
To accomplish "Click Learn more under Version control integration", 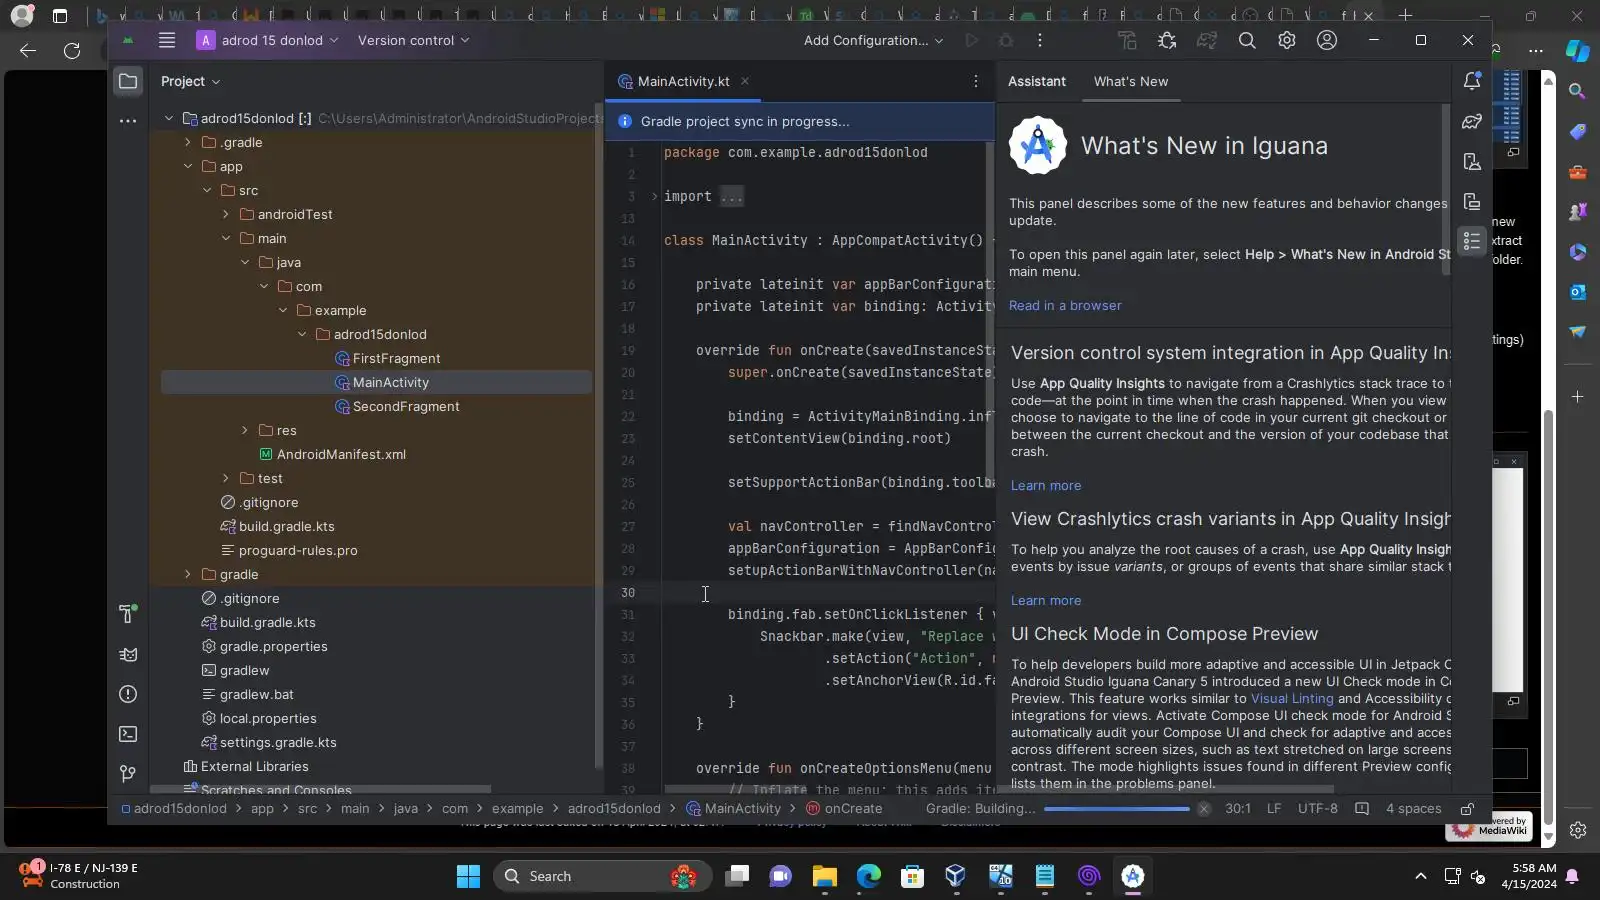I will tap(1046, 486).
